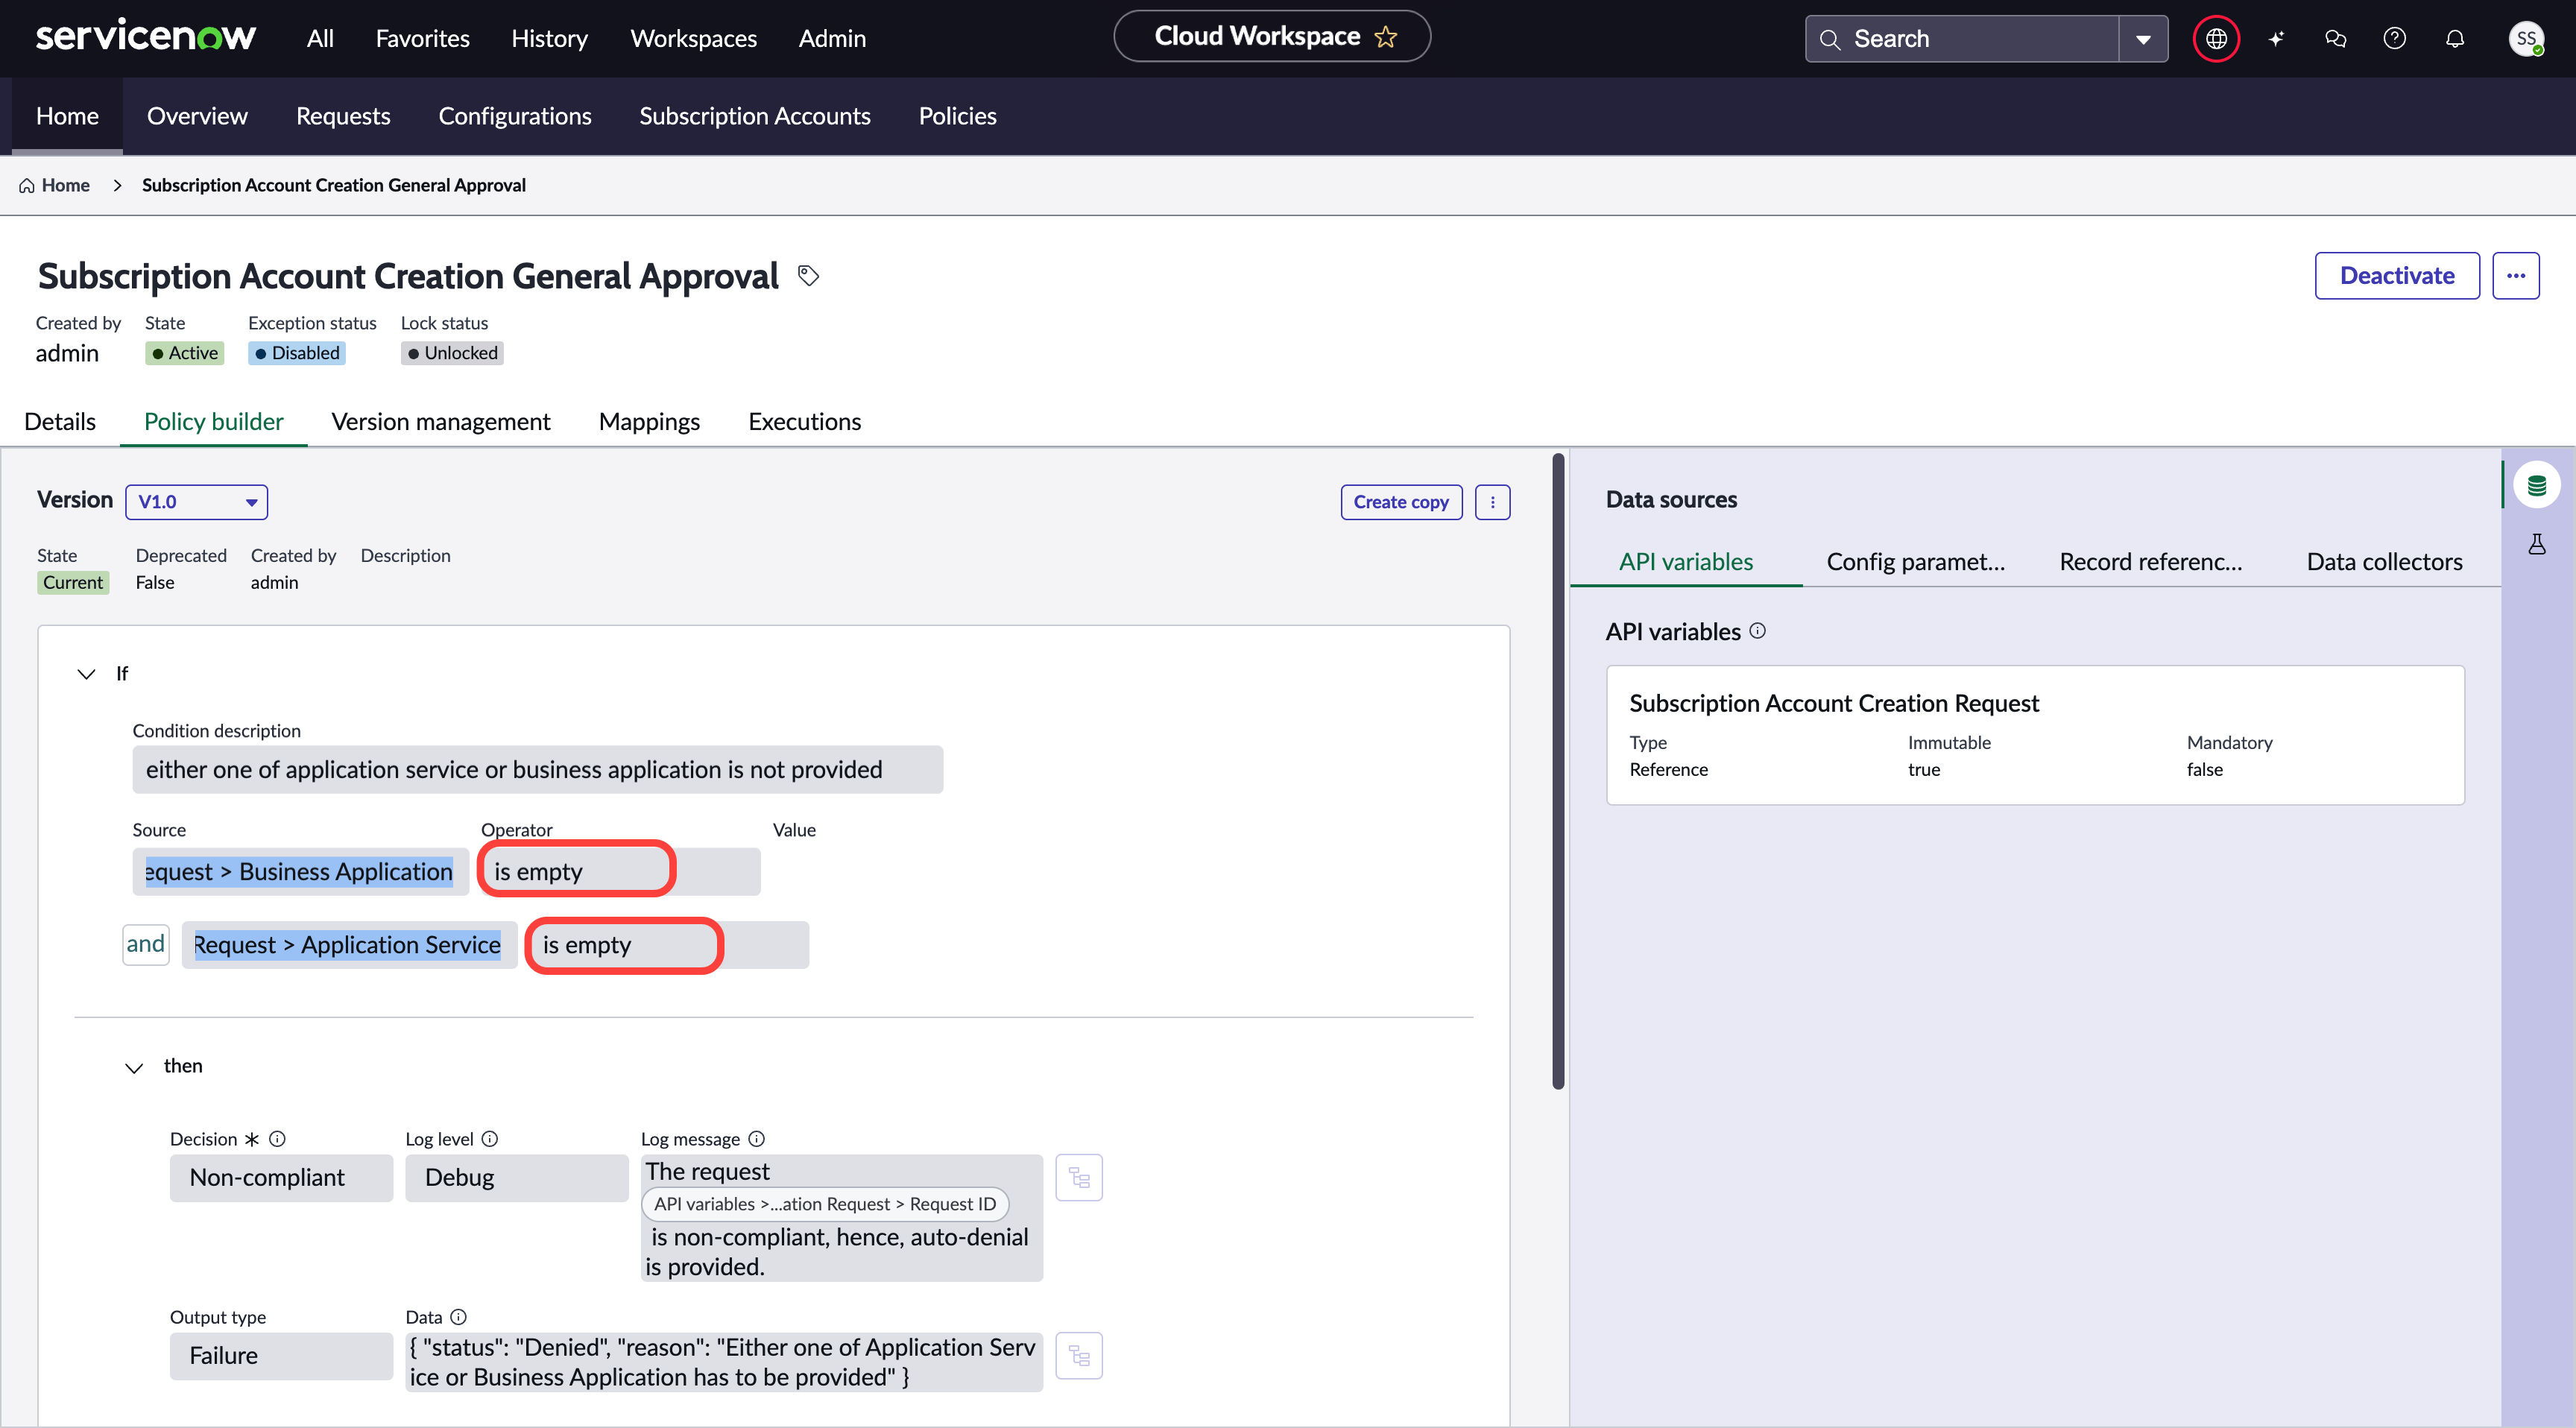Click the policy builder vertical scrollbar
The width and height of the screenshot is (2576, 1428).
pos(1558,770)
